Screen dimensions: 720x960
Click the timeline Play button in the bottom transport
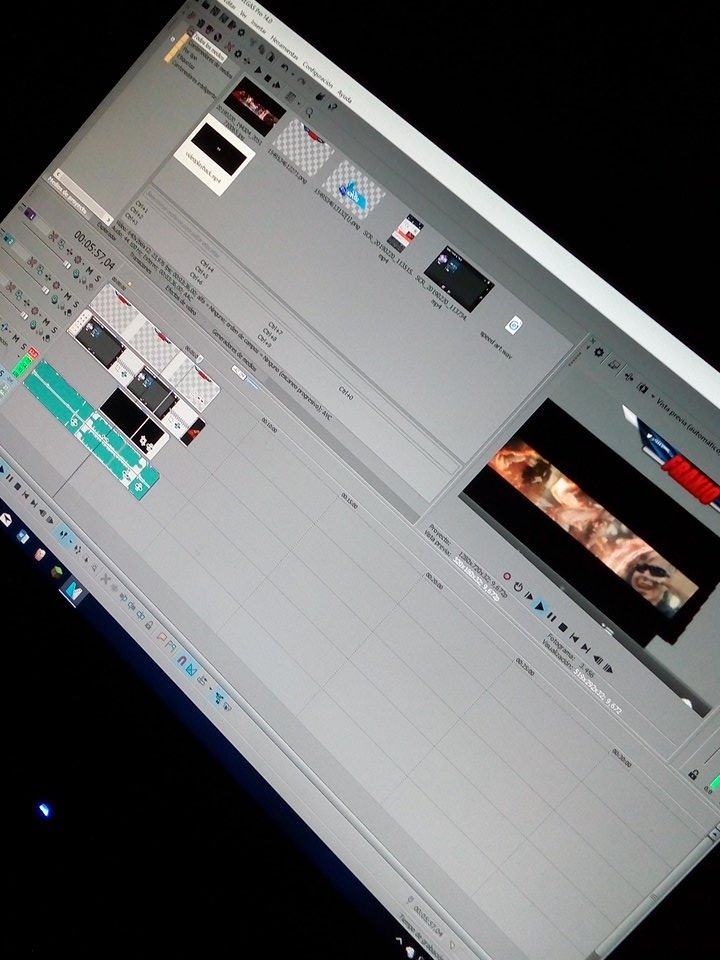[2, 470]
